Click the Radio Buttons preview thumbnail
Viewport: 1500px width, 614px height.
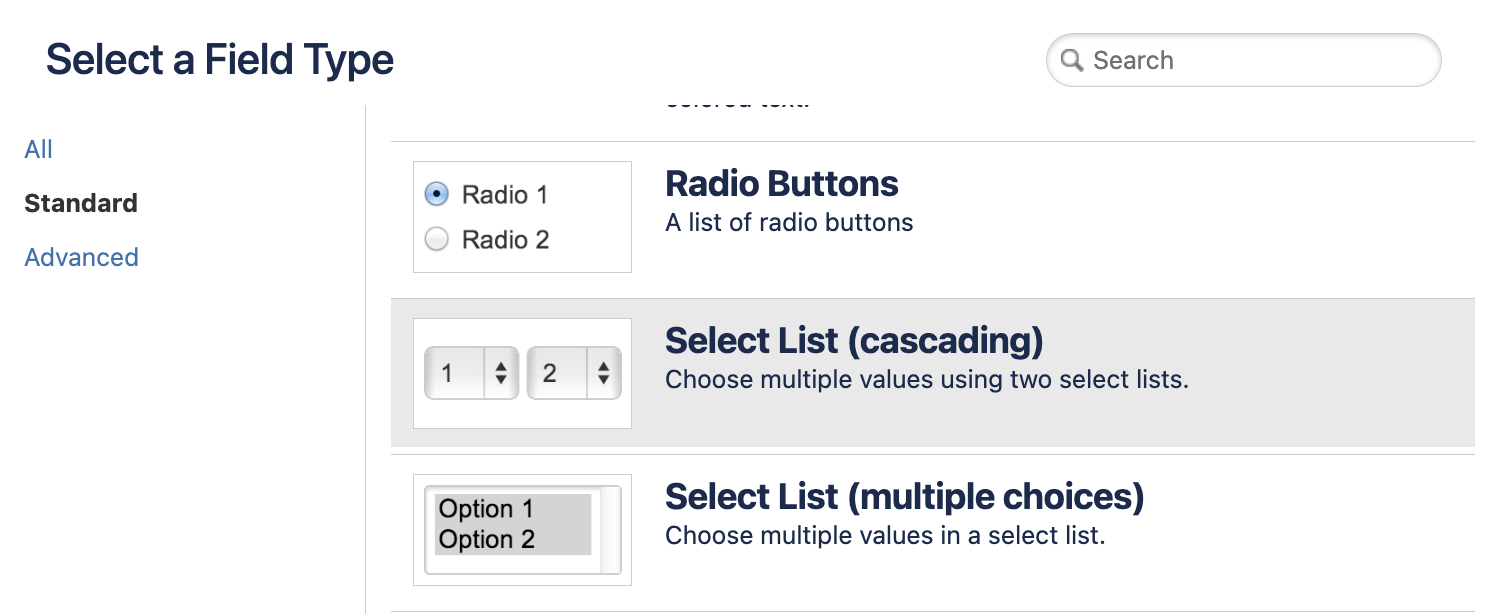tap(522, 217)
